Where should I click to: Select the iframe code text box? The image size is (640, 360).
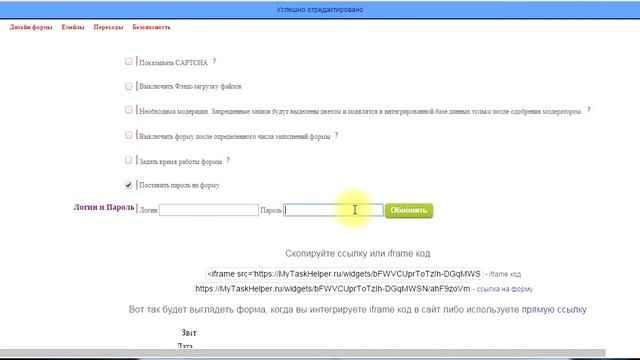click(x=344, y=274)
